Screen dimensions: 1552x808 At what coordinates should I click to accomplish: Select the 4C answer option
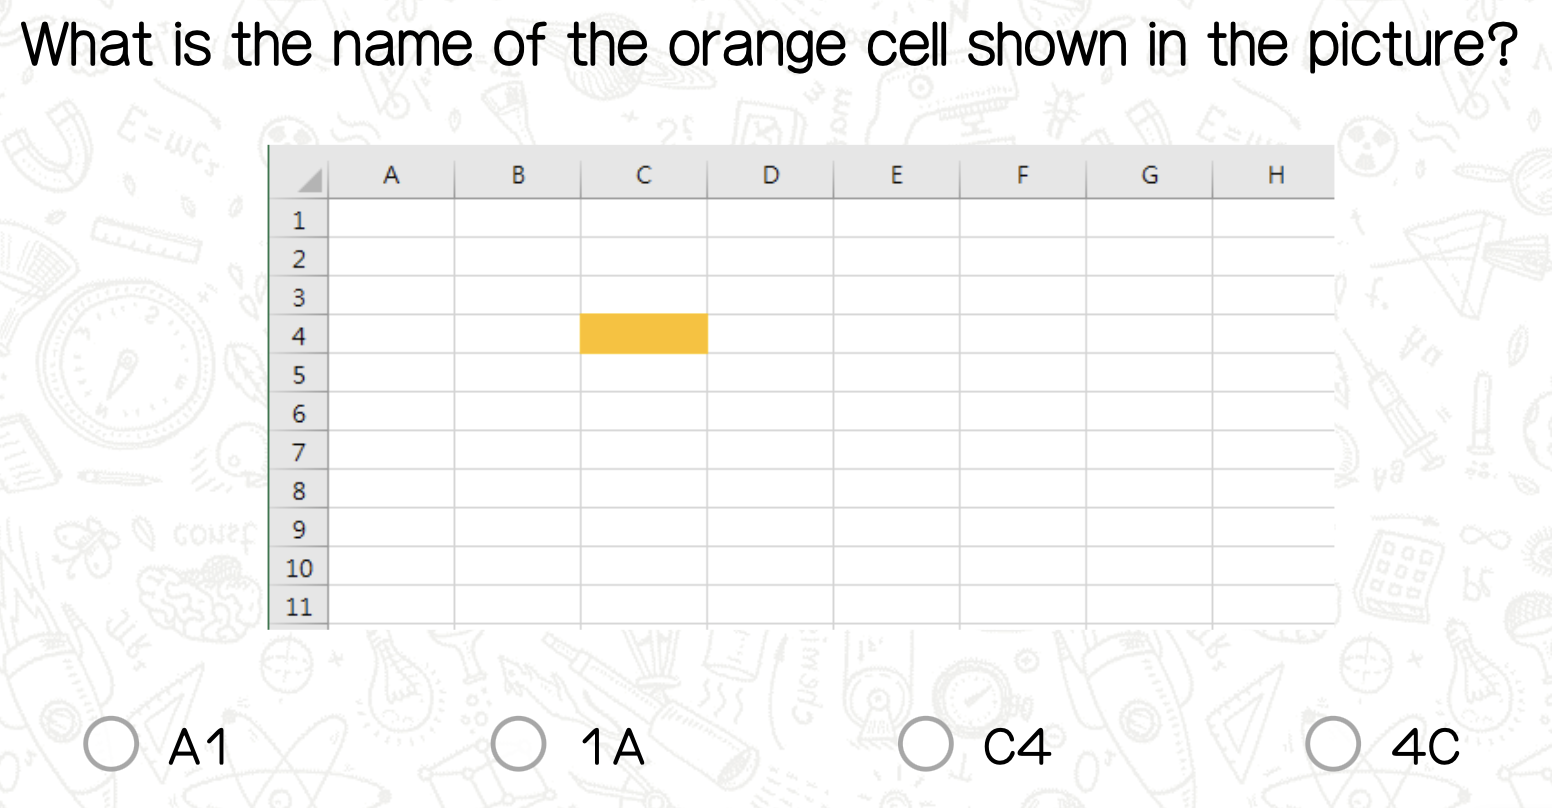pyautogui.click(x=1333, y=746)
